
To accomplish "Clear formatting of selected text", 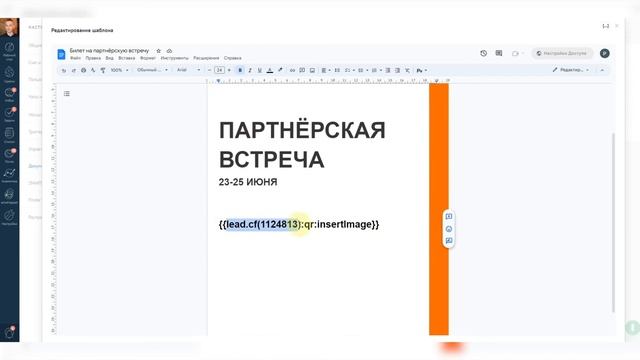I will click(407, 70).
